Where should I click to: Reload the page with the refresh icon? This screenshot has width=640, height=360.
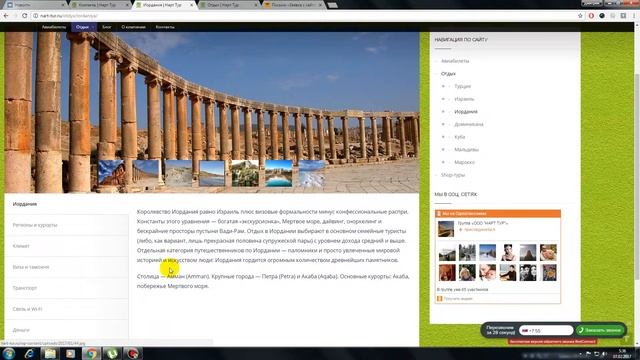[x=24, y=16]
